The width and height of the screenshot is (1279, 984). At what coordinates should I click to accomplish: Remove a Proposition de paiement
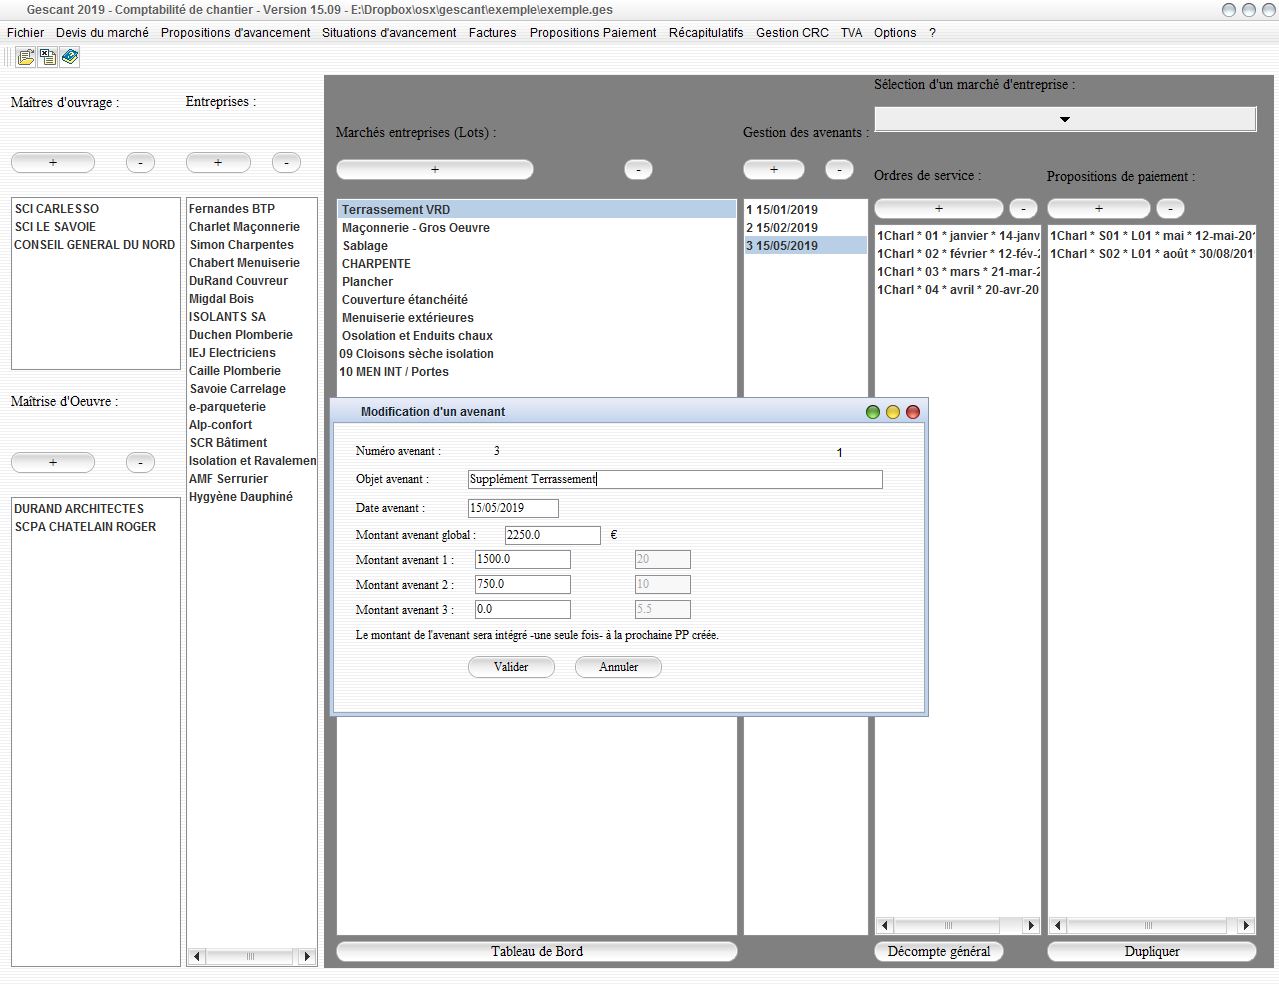pyautogui.click(x=1170, y=208)
